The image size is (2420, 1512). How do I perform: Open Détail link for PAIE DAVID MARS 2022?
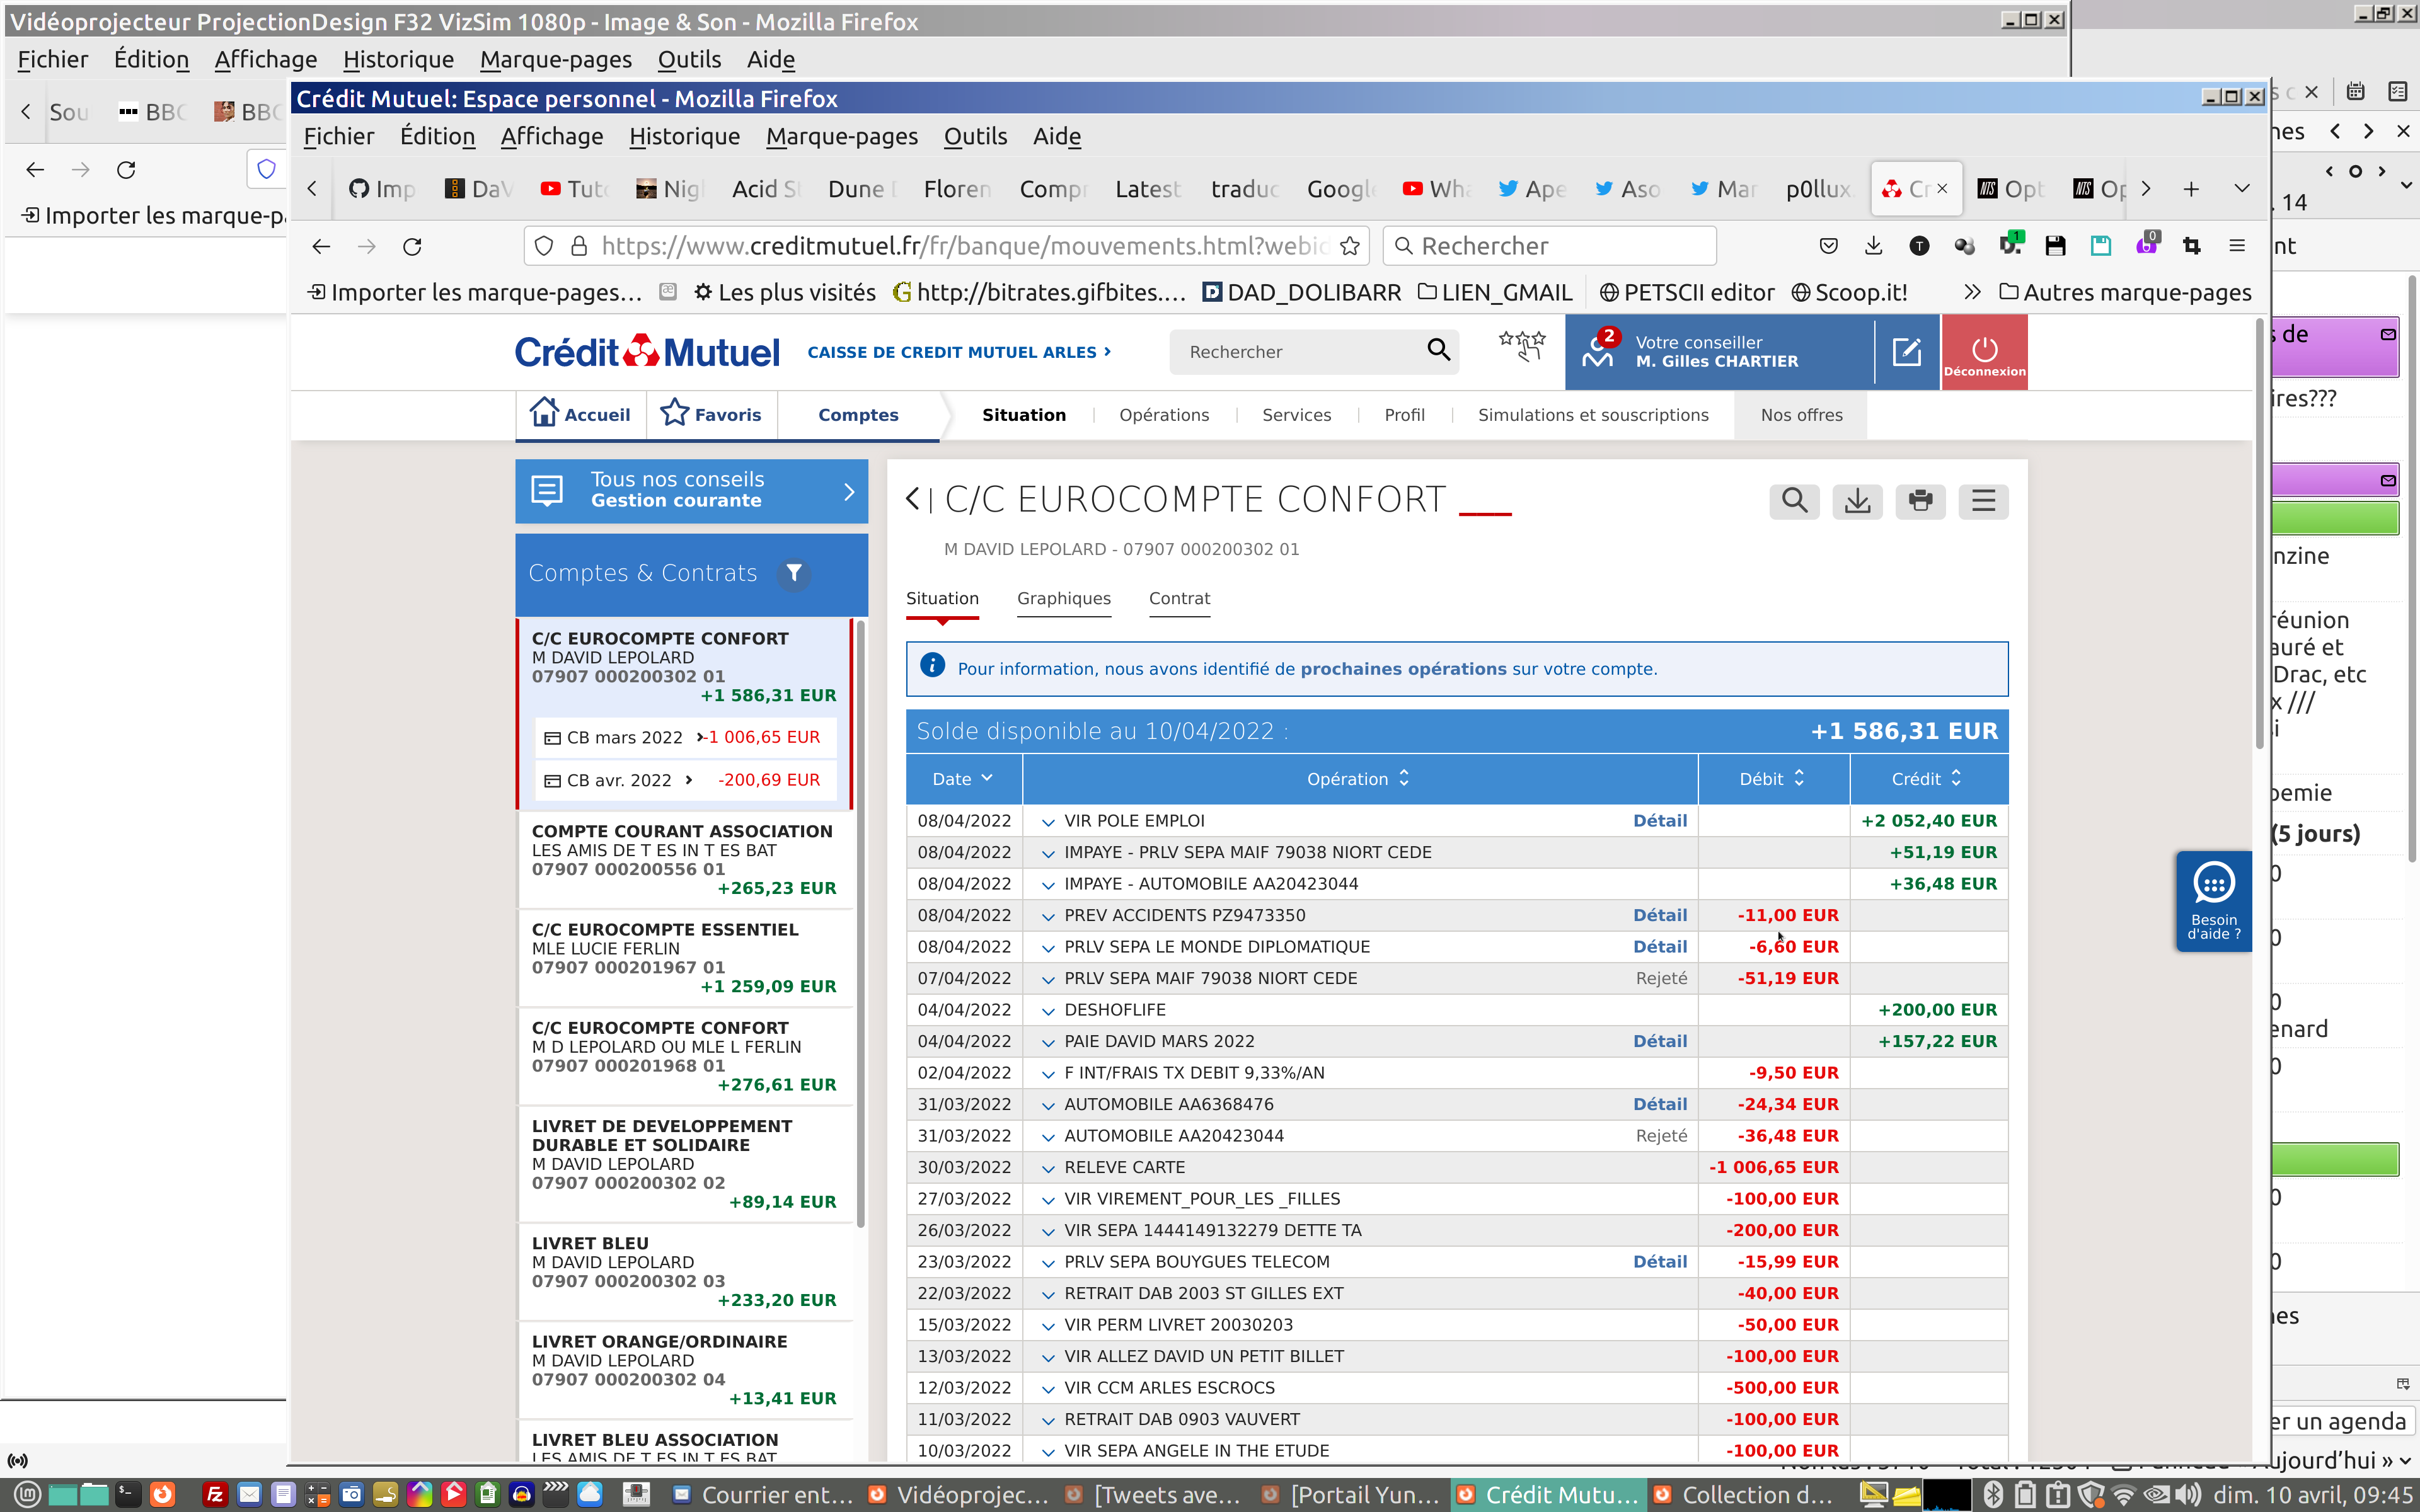(1659, 1041)
